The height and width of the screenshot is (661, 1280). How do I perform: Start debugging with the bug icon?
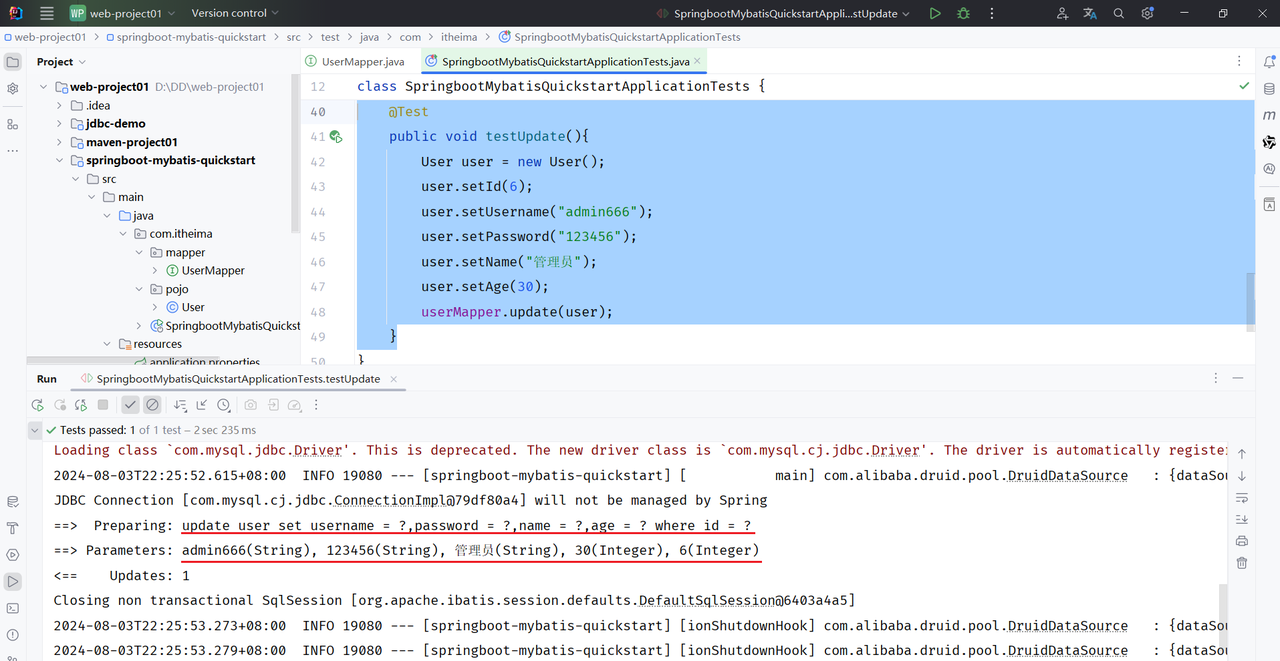[x=963, y=14]
